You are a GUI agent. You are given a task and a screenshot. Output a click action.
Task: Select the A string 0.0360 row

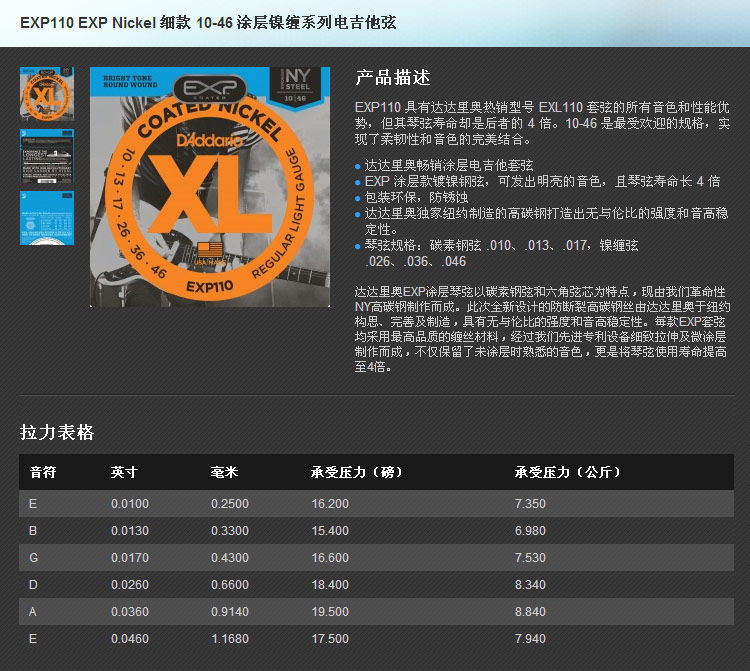376,612
